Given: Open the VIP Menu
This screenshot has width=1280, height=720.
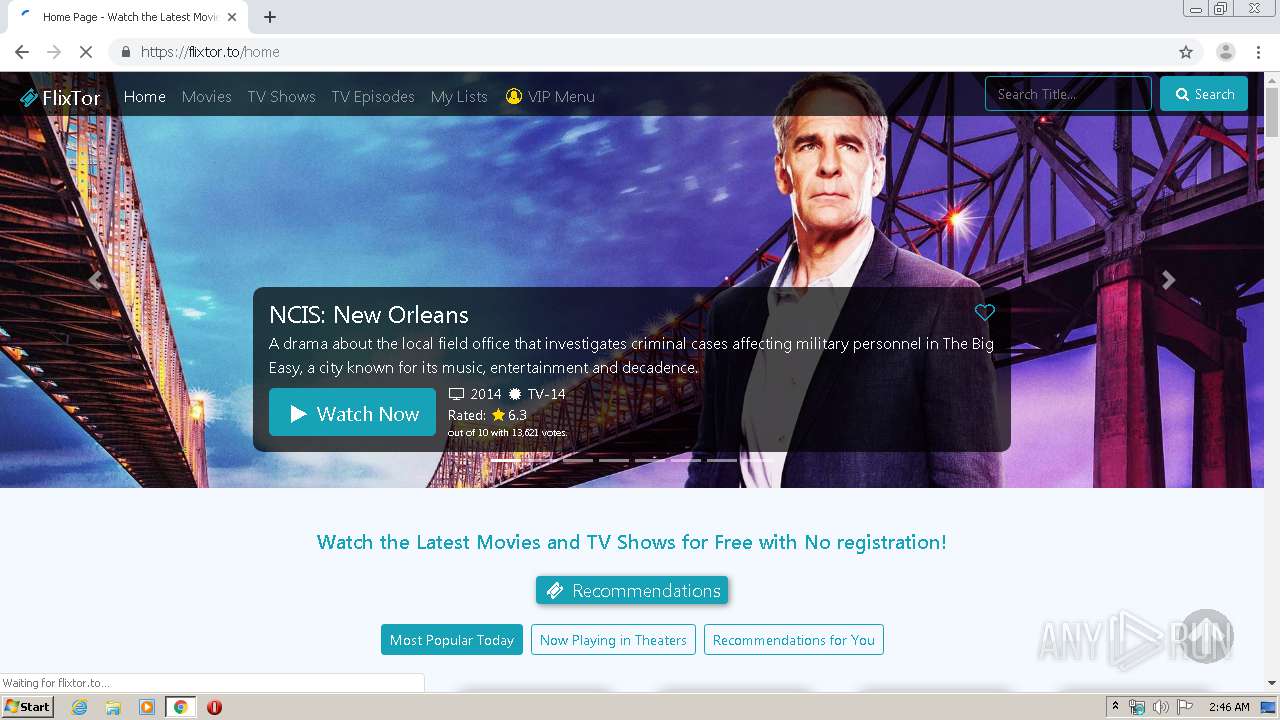Looking at the screenshot, I should (x=550, y=97).
